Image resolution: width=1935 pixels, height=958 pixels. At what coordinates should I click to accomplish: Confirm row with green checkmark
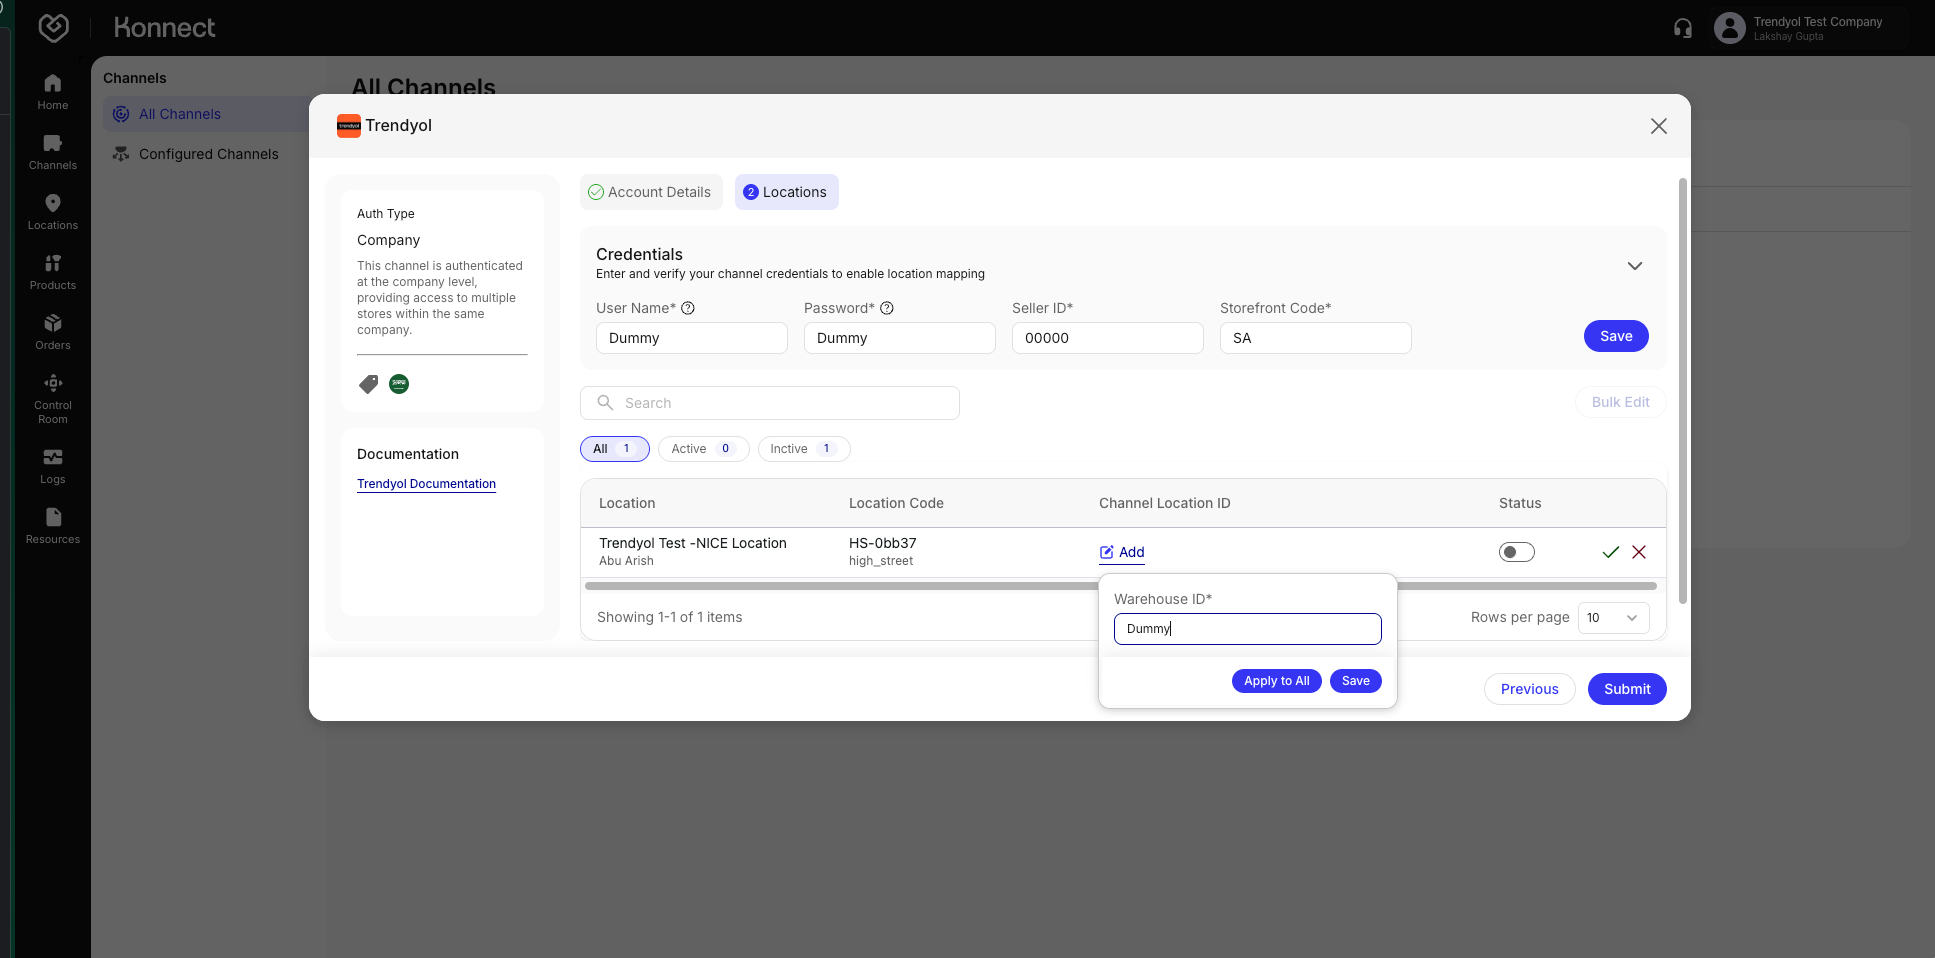(x=1611, y=552)
